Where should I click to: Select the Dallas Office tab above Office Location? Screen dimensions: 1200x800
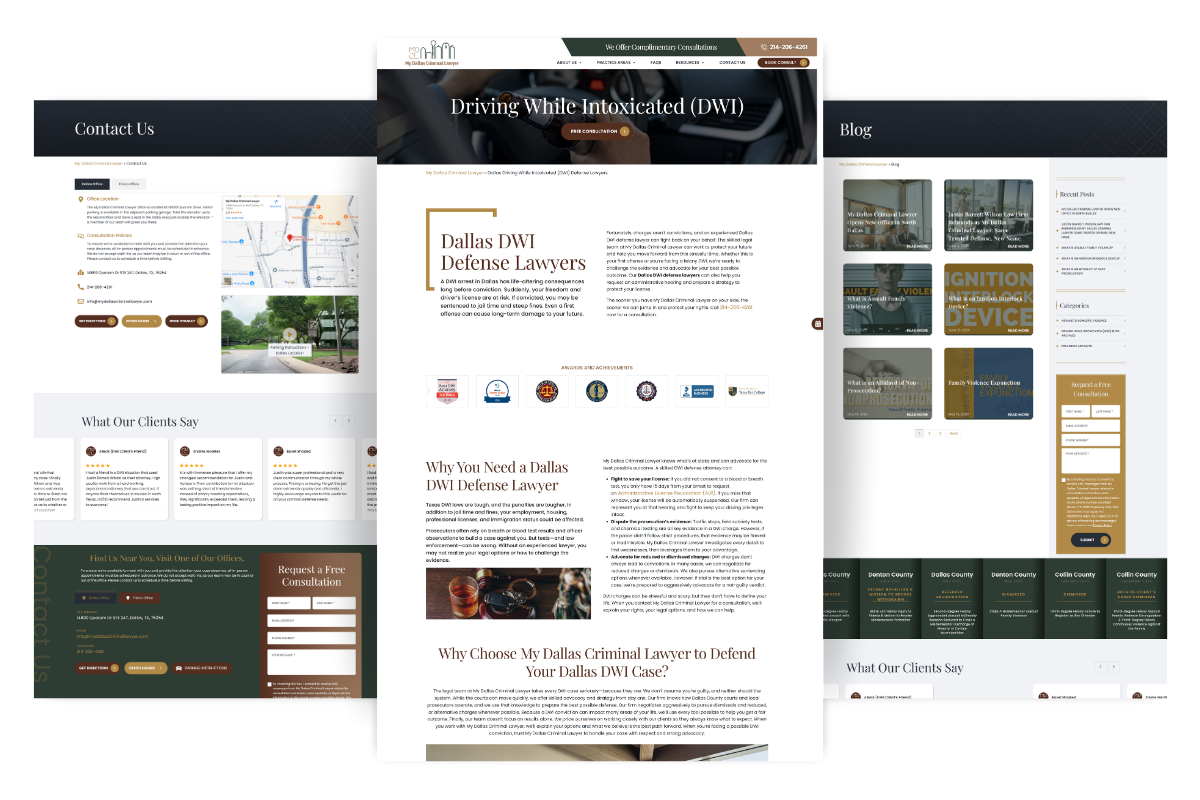click(93, 184)
